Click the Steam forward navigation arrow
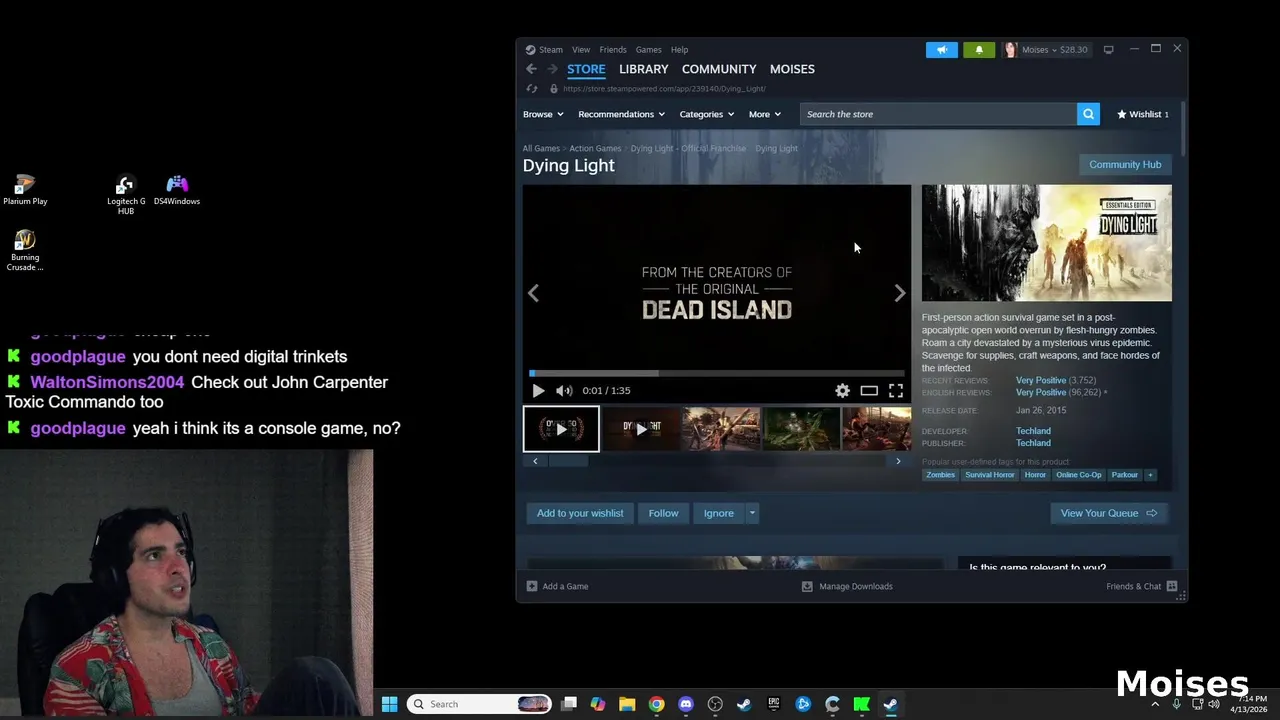 tap(552, 69)
